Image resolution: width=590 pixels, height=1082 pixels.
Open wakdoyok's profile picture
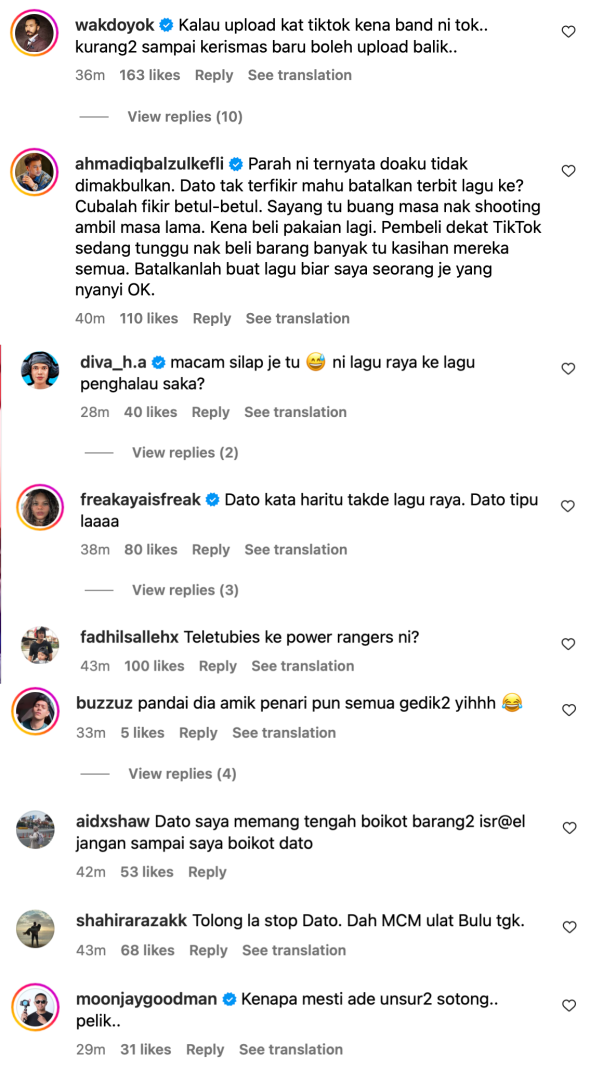(35, 32)
